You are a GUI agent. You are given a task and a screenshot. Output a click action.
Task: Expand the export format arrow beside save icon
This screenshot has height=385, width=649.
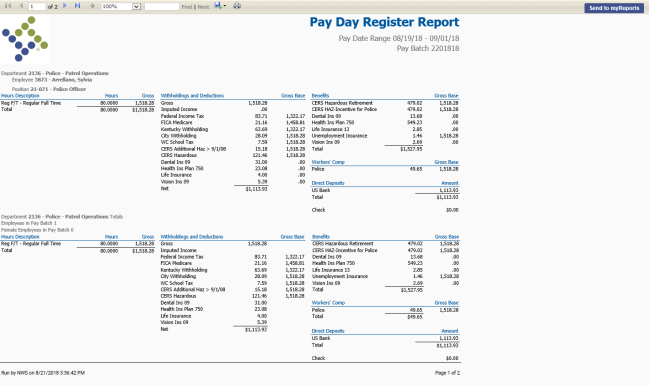click(225, 6)
